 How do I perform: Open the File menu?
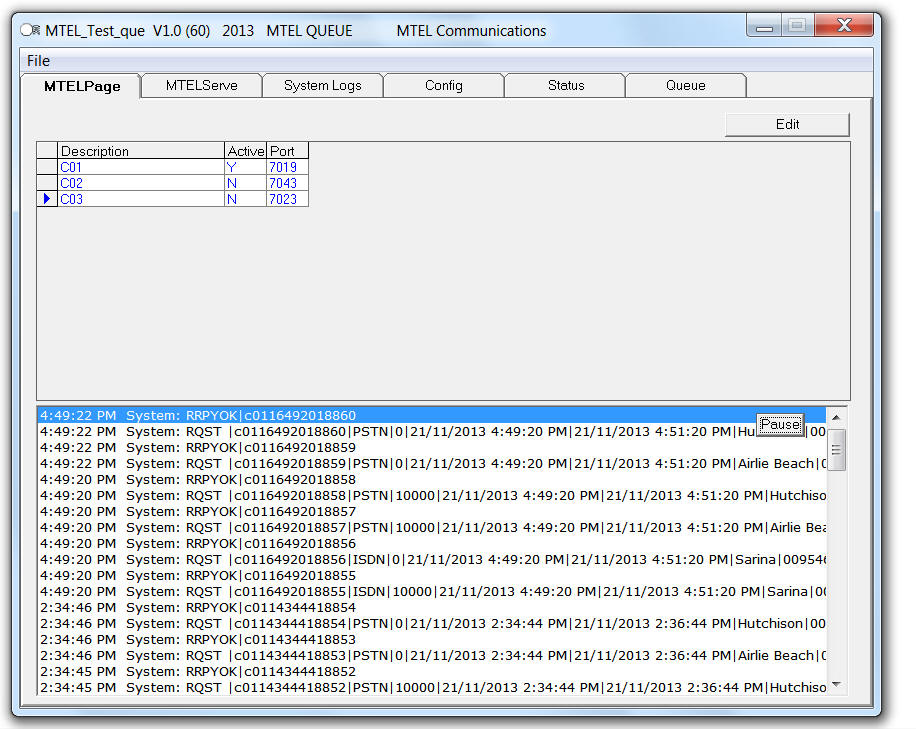tap(38, 61)
